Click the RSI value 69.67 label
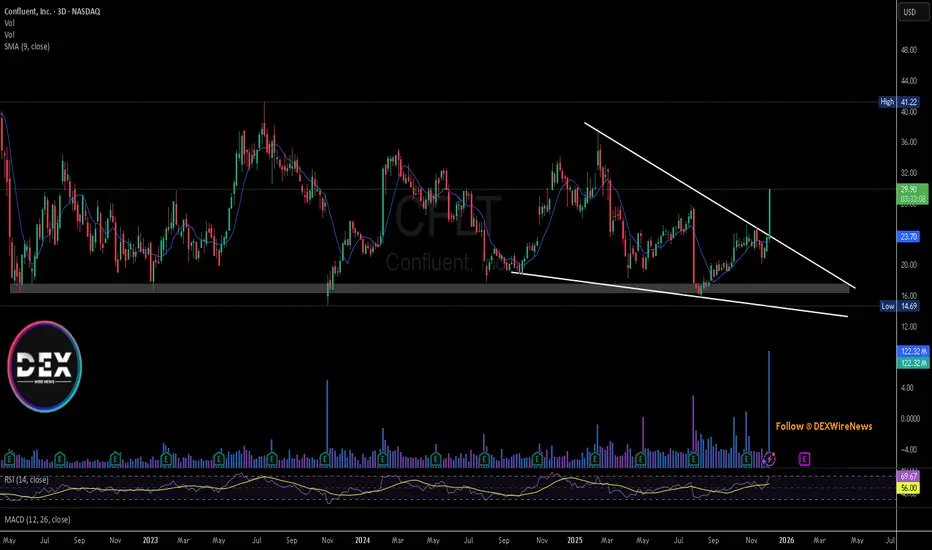Screen dimensions: 932x550 [x=908, y=476]
